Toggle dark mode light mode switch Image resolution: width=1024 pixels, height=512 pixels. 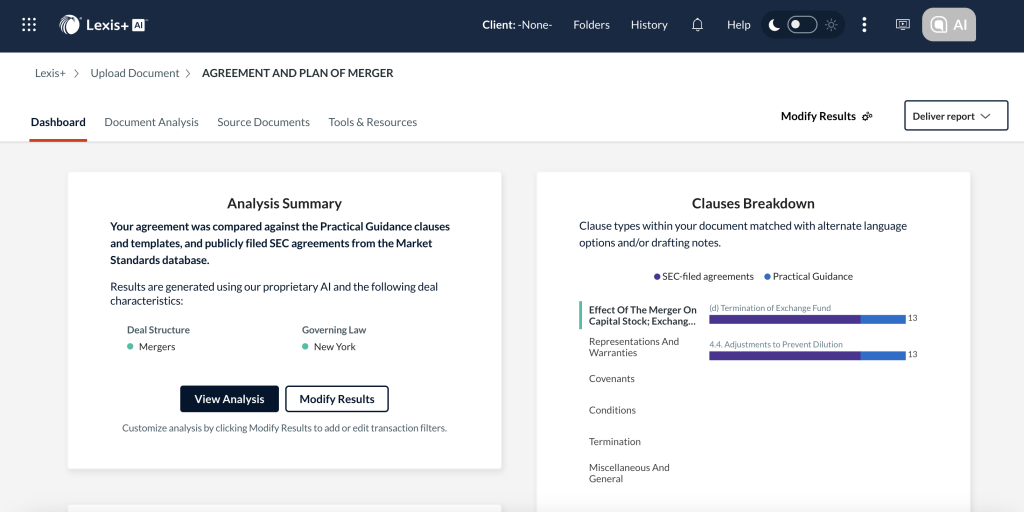coord(802,25)
